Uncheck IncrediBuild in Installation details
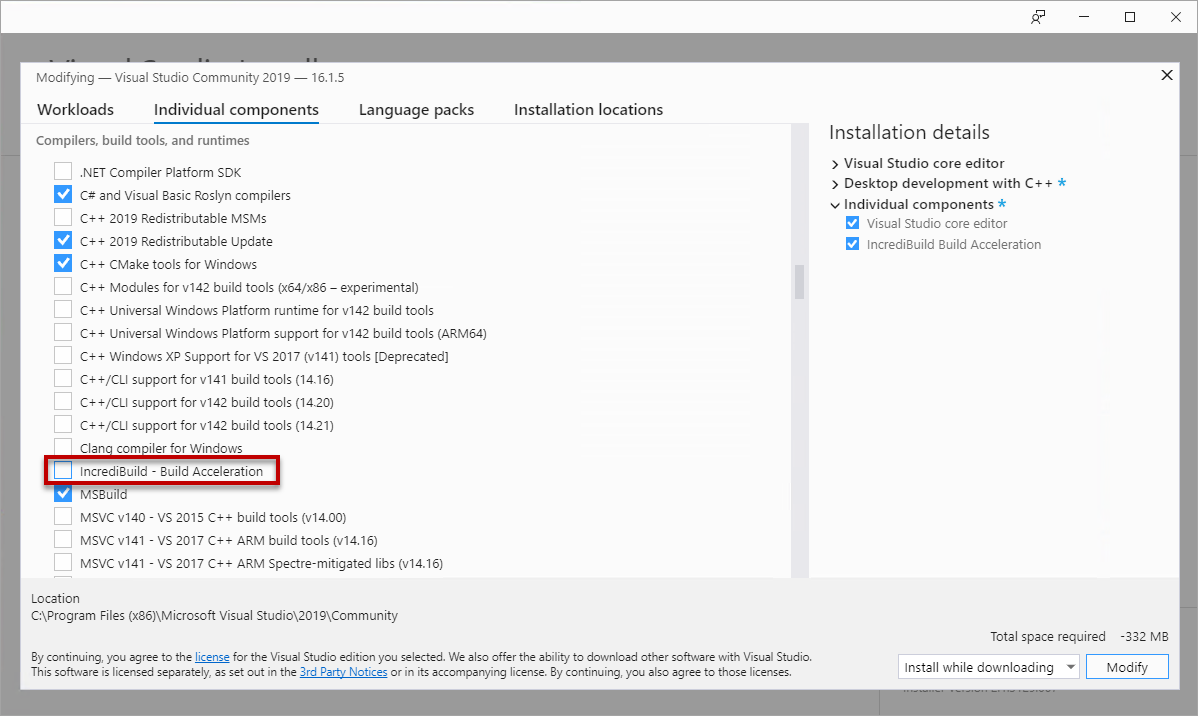This screenshot has width=1198, height=716. (852, 244)
